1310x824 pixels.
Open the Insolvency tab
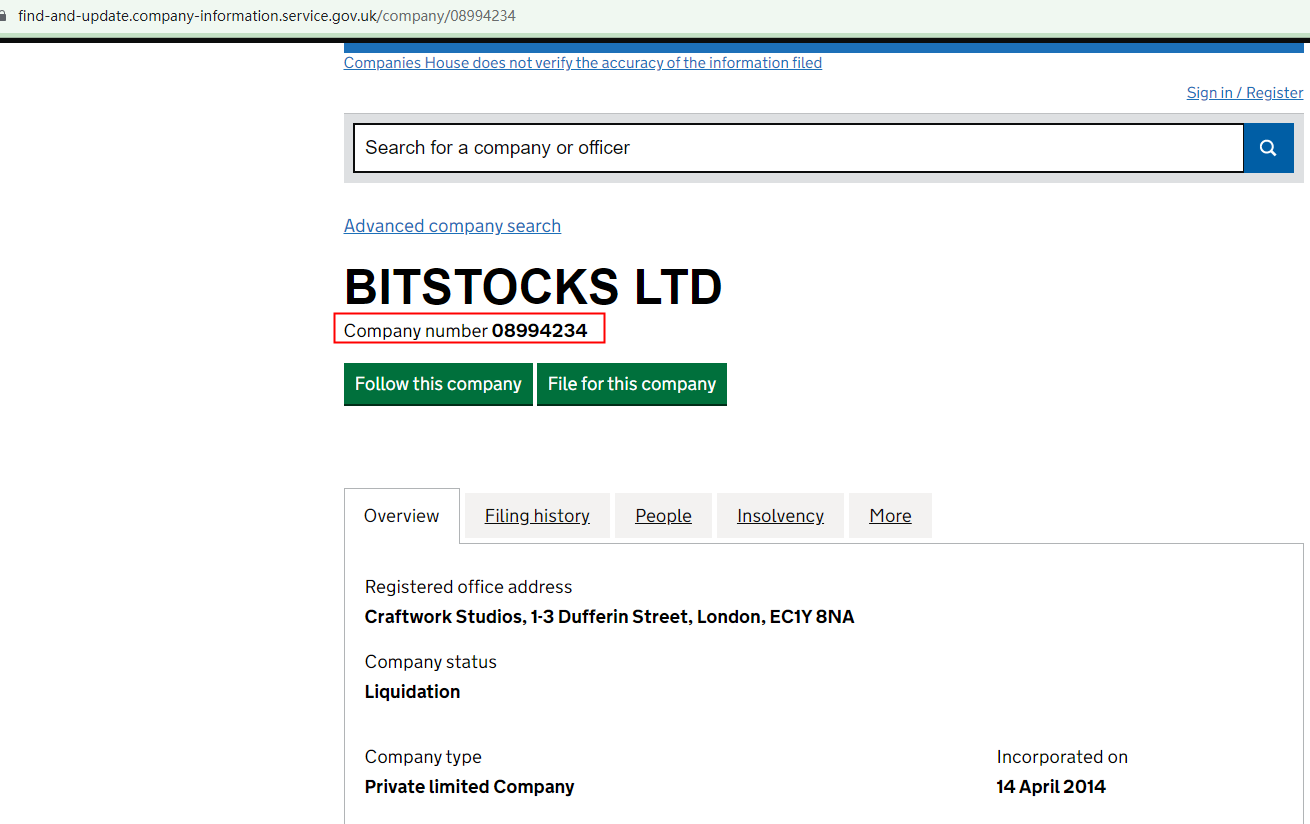[x=780, y=516]
